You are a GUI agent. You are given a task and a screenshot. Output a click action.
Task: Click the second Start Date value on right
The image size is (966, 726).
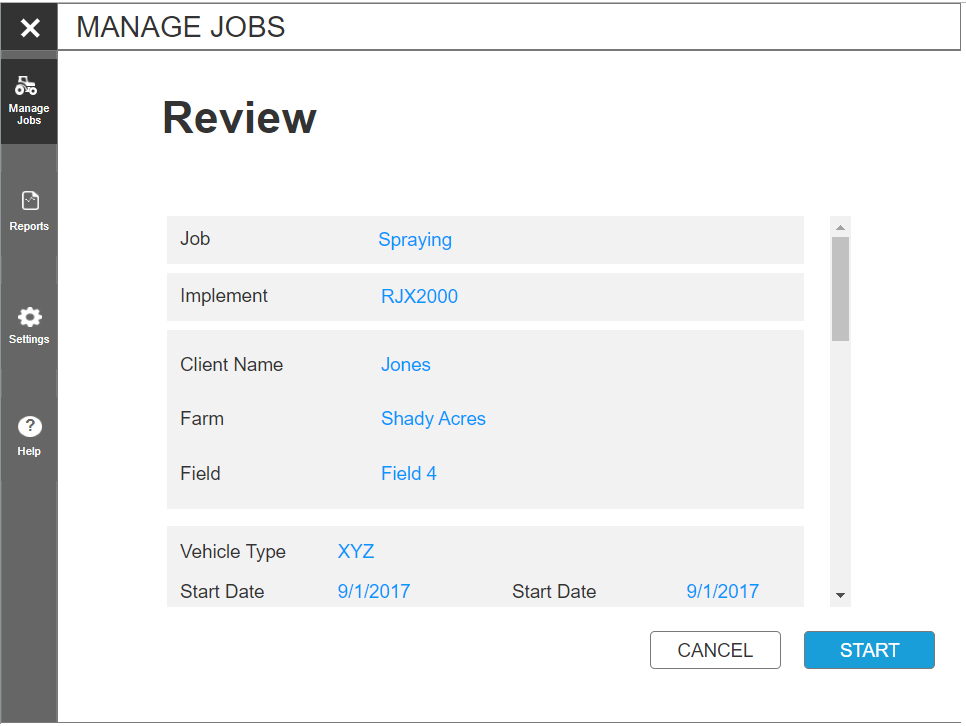pyautogui.click(x=722, y=592)
